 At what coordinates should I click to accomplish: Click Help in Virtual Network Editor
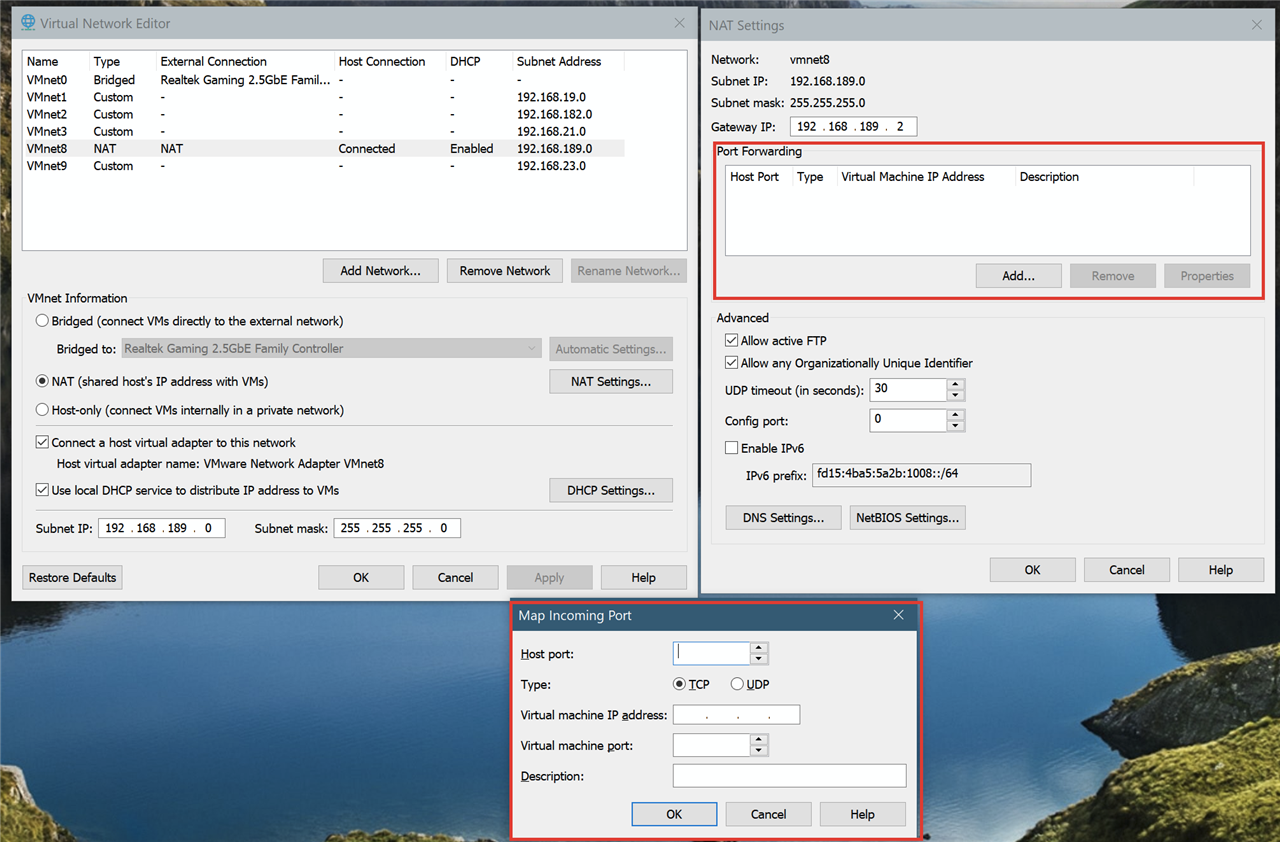pyautogui.click(x=643, y=577)
